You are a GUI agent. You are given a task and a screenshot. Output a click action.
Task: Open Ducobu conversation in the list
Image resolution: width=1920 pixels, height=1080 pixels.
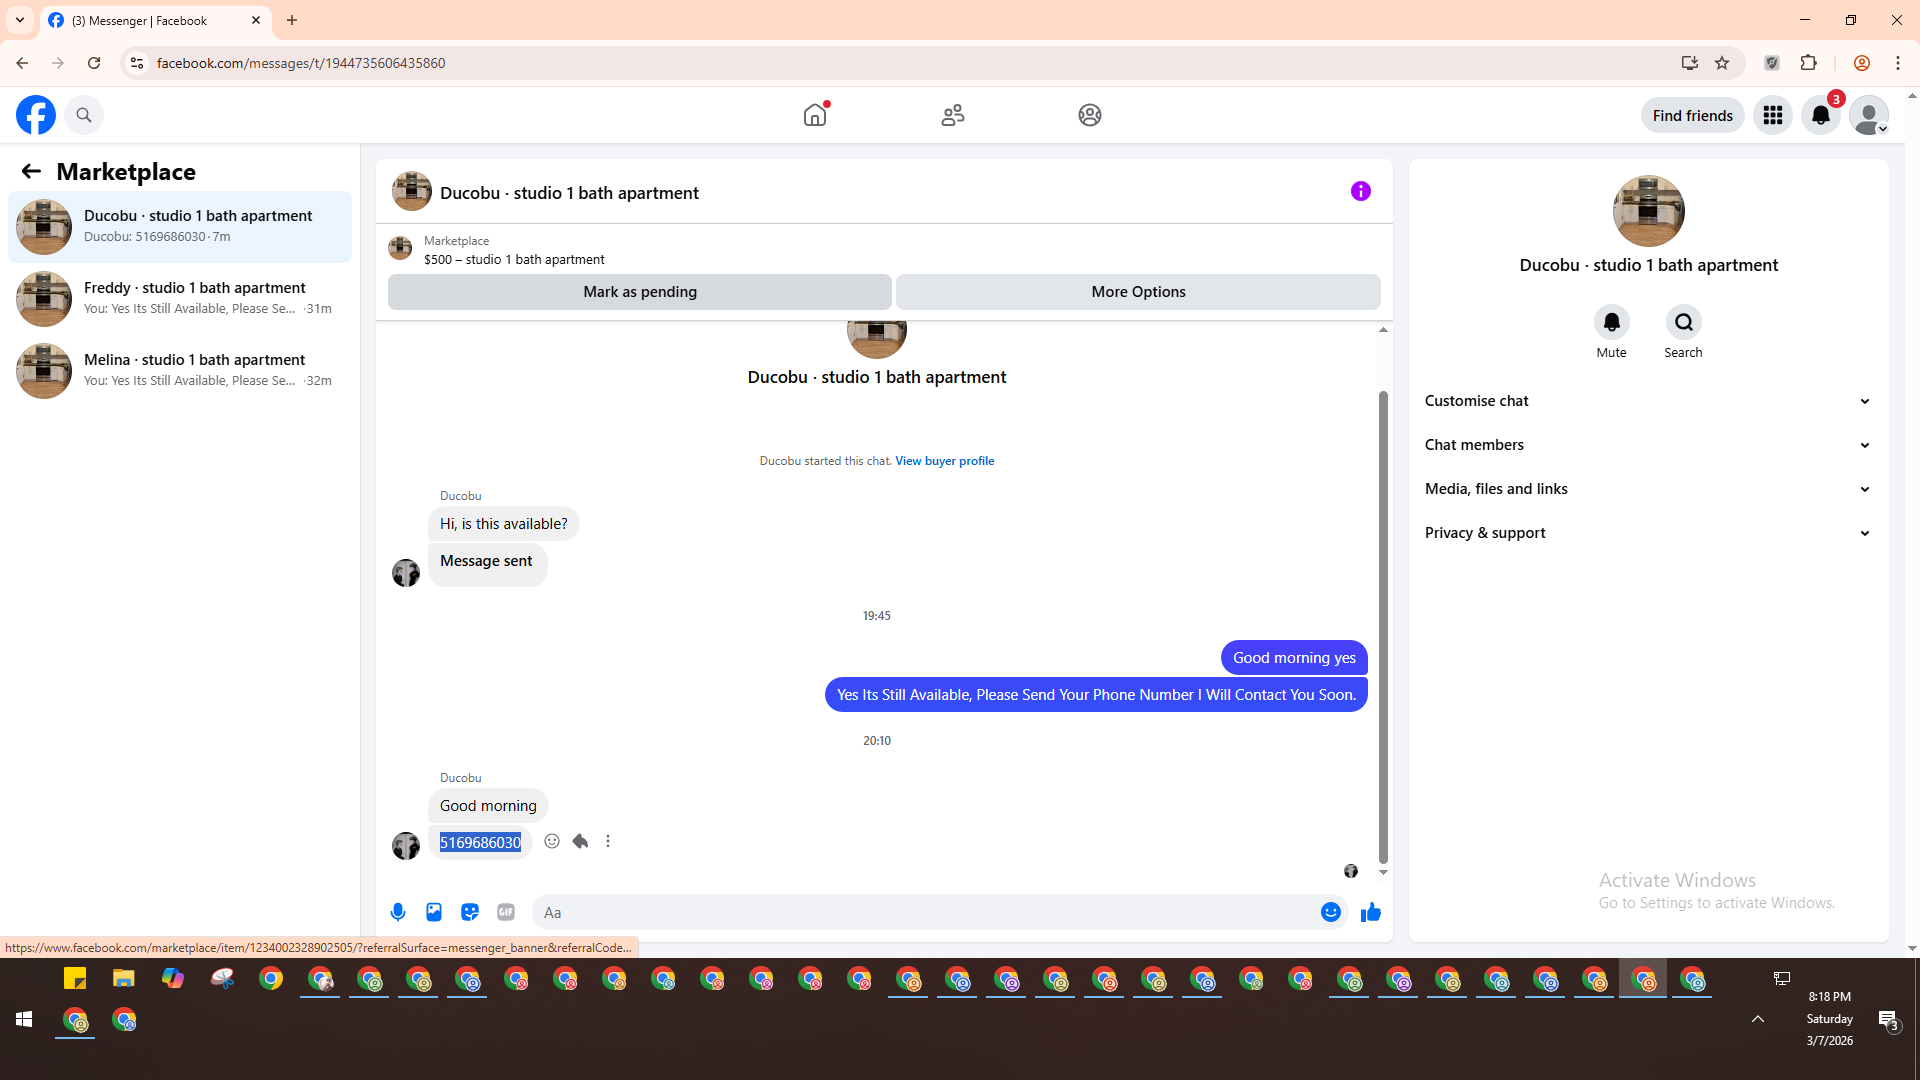[180, 226]
